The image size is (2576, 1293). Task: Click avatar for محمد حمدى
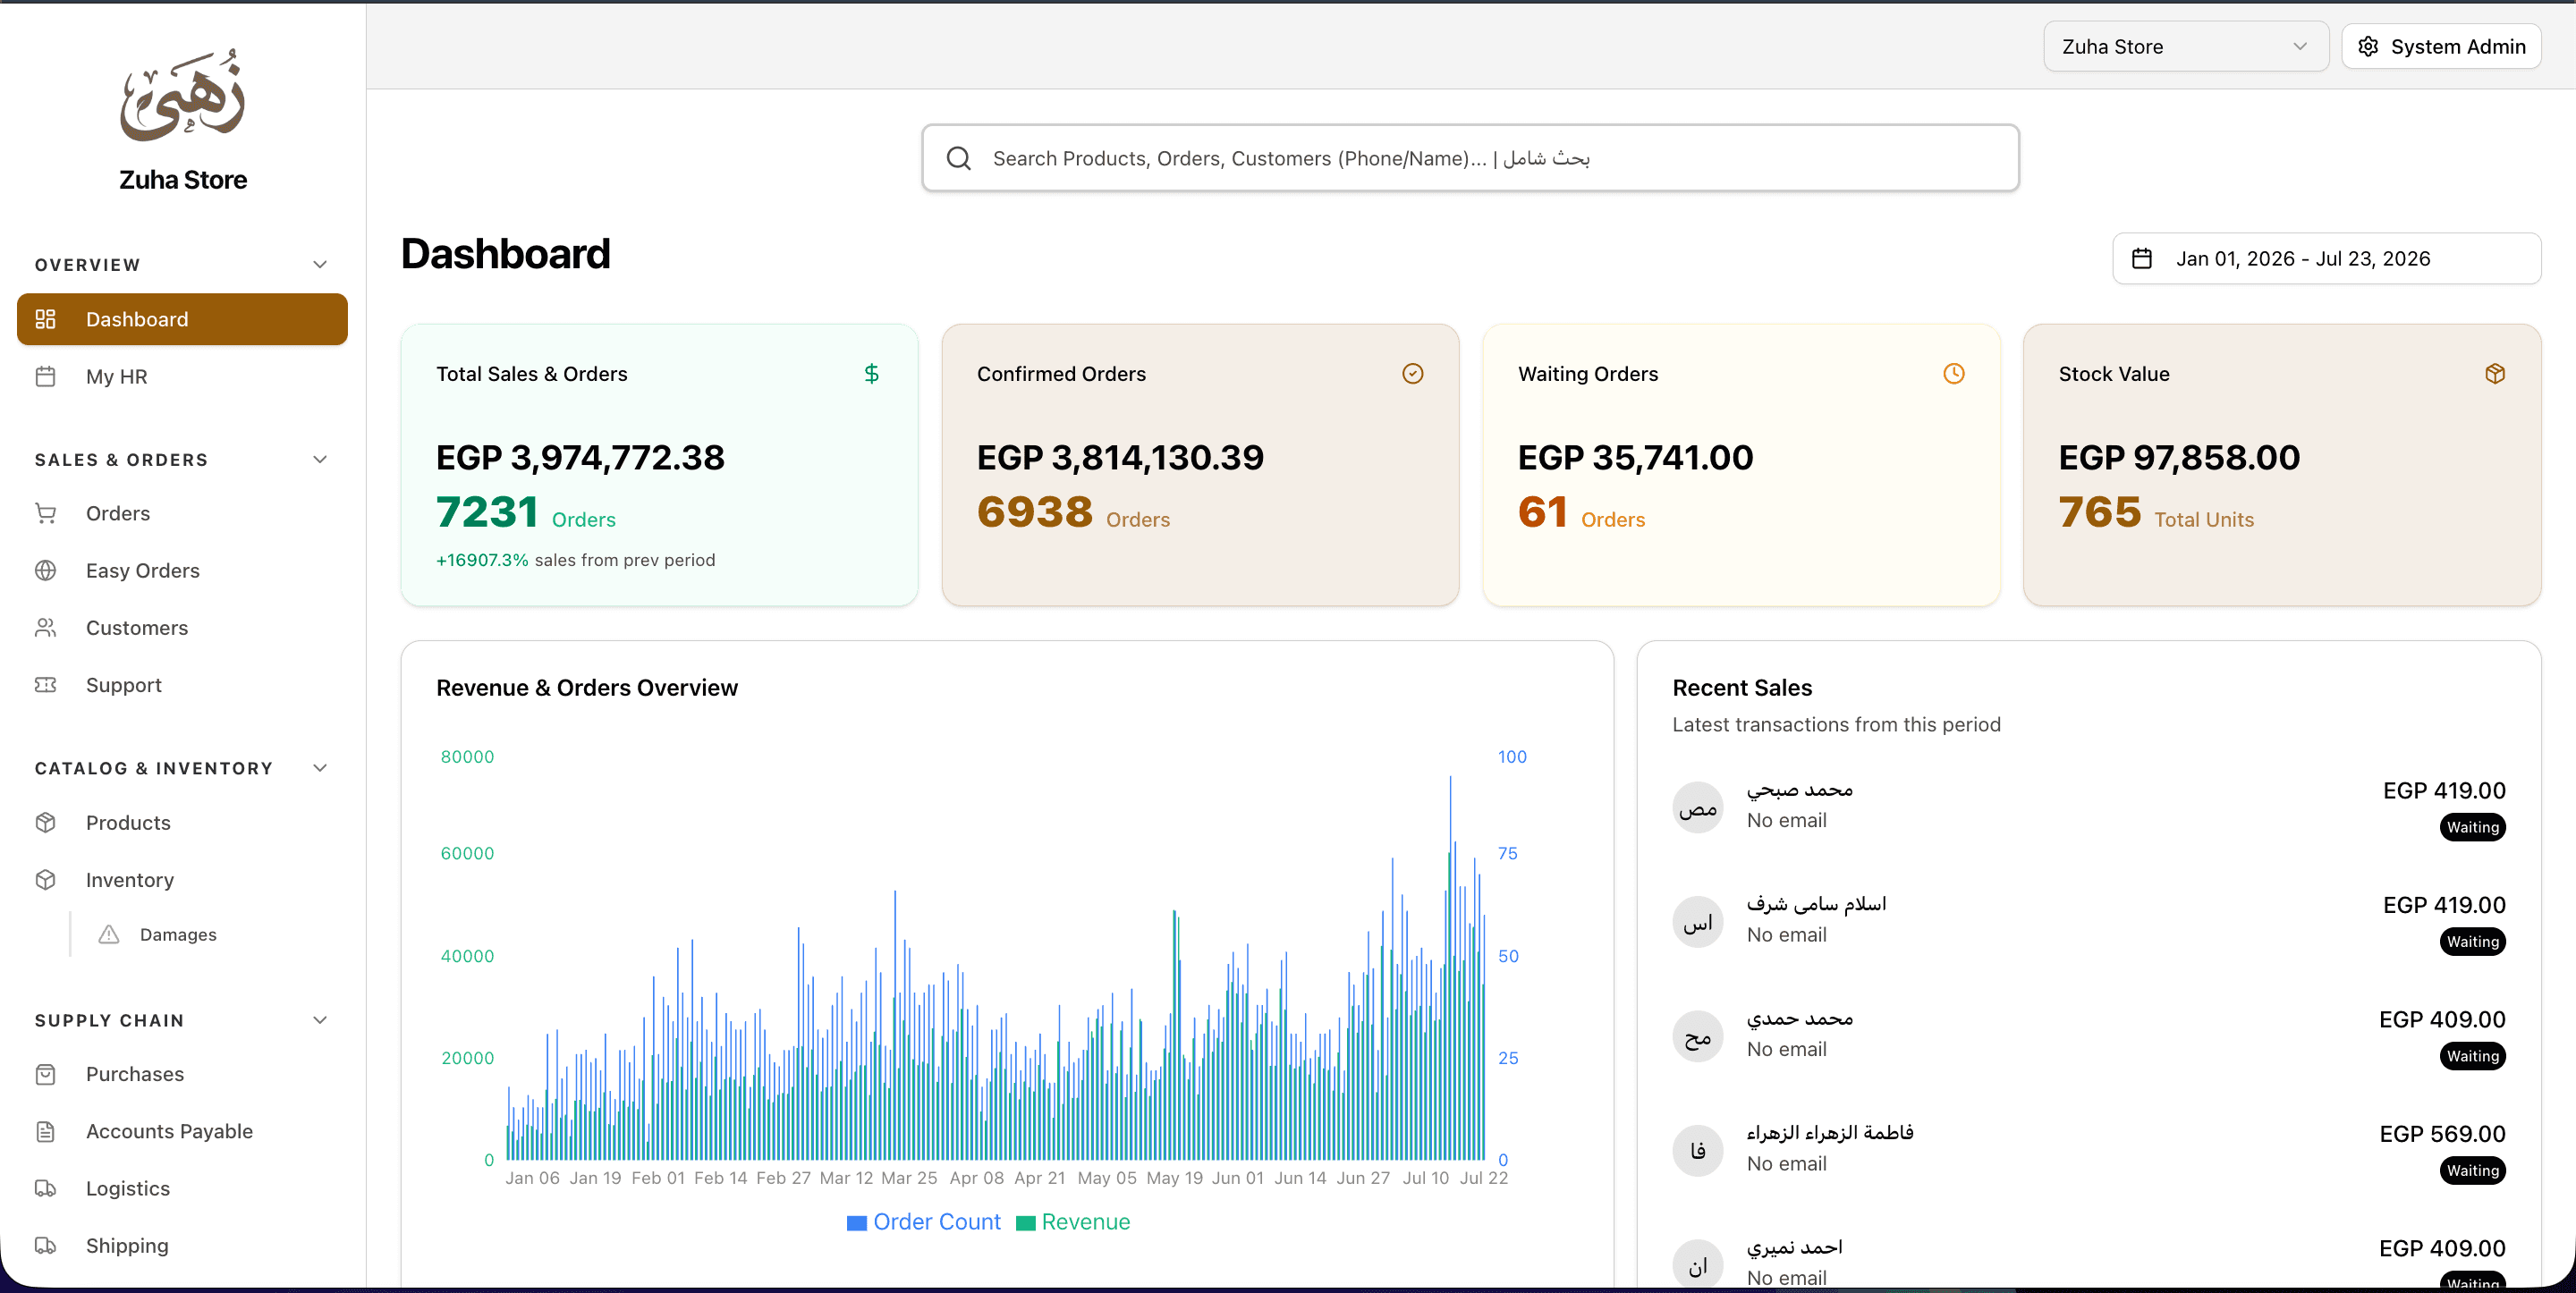coord(1697,1036)
